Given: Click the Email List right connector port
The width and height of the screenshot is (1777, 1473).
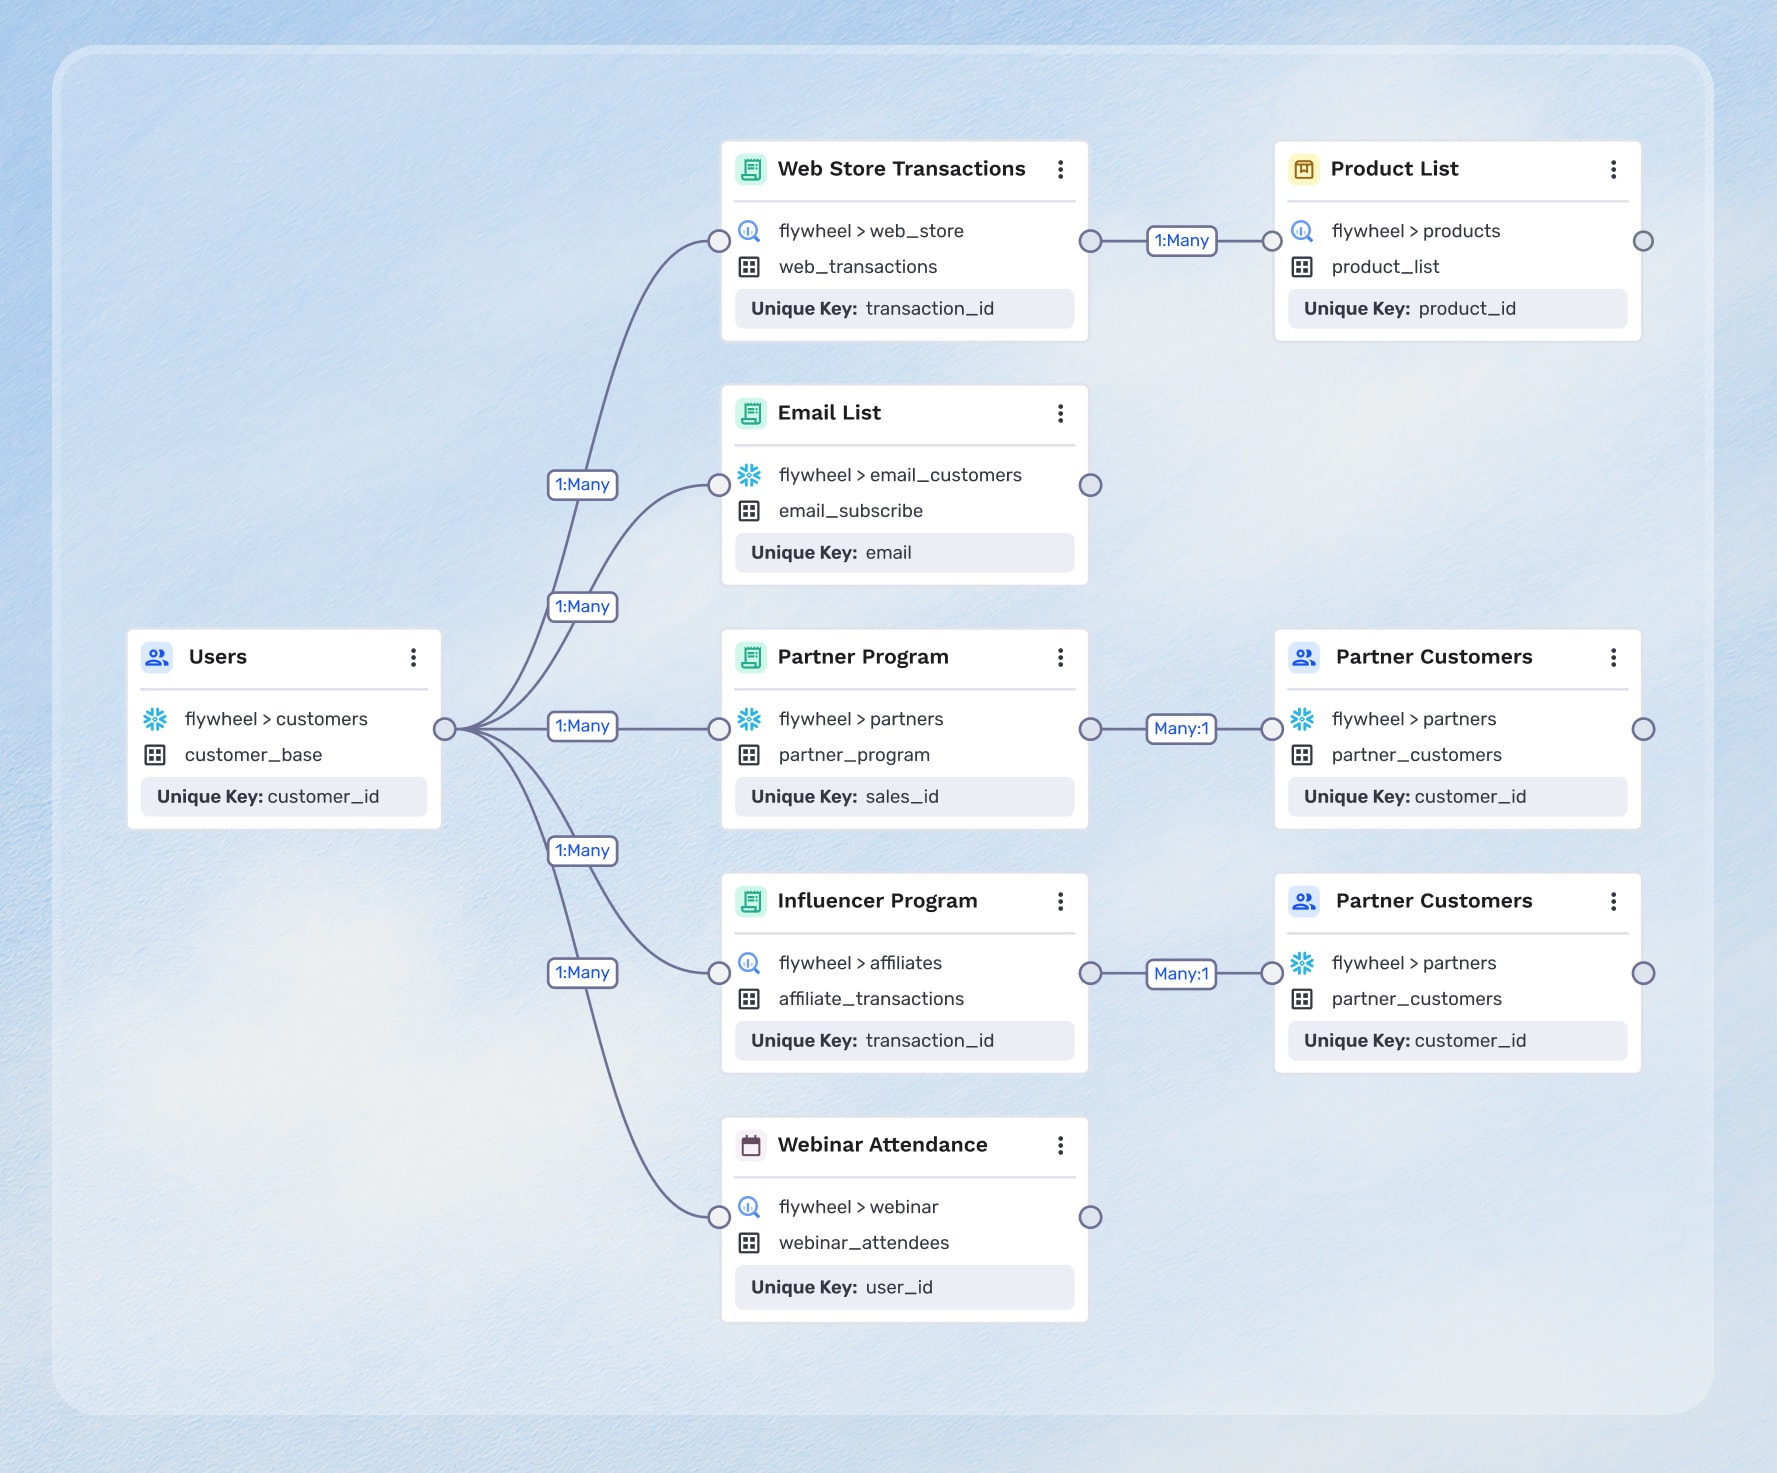Looking at the screenshot, I should pyautogui.click(x=1090, y=485).
